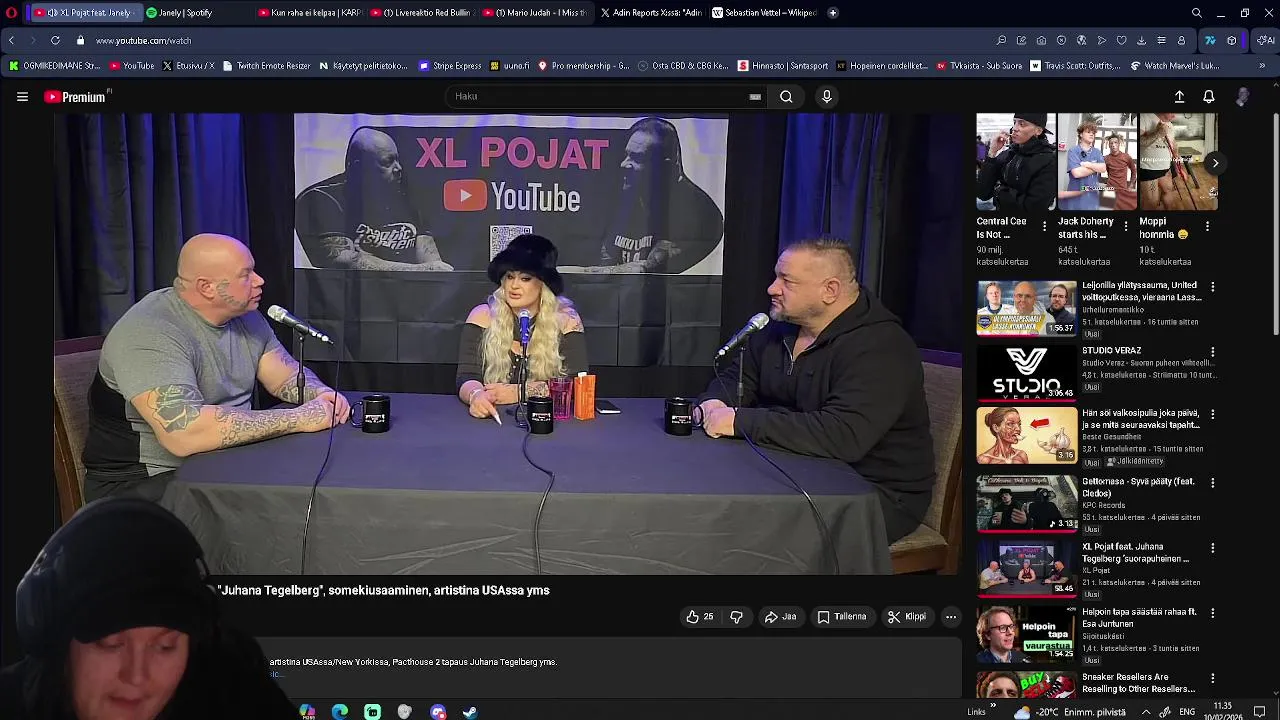Screen dimensions: 1280x720
Task: Go back with the browser back arrow
Action: [x=11, y=40]
